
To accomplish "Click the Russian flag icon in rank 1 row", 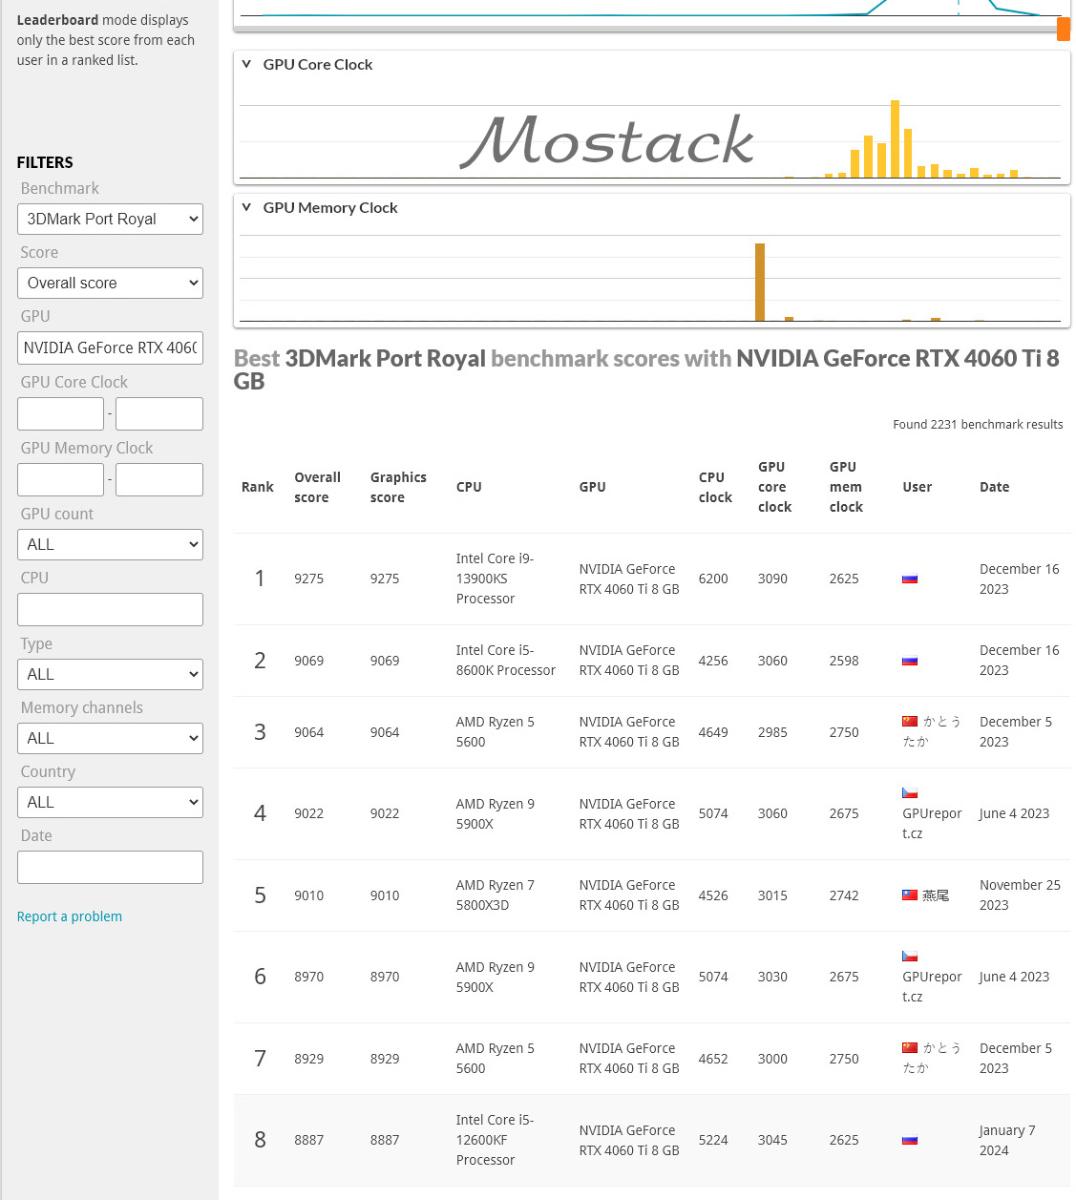I will pos(910,579).
